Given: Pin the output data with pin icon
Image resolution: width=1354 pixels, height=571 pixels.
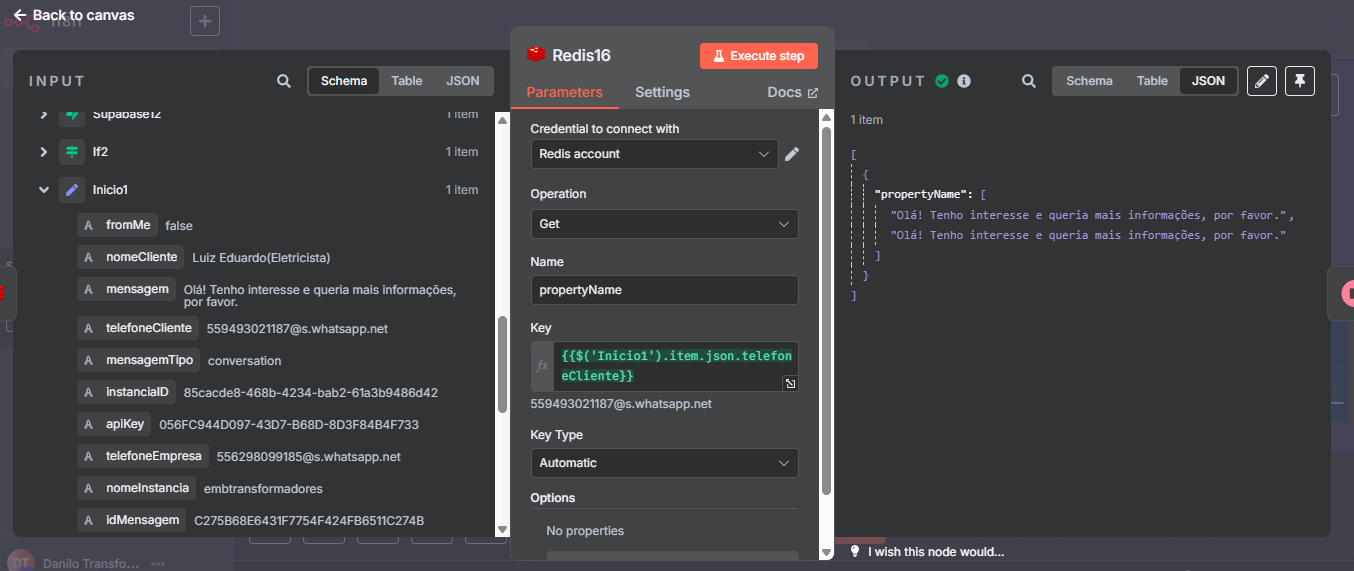Looking at the screenshot, I should (1300, 81).
